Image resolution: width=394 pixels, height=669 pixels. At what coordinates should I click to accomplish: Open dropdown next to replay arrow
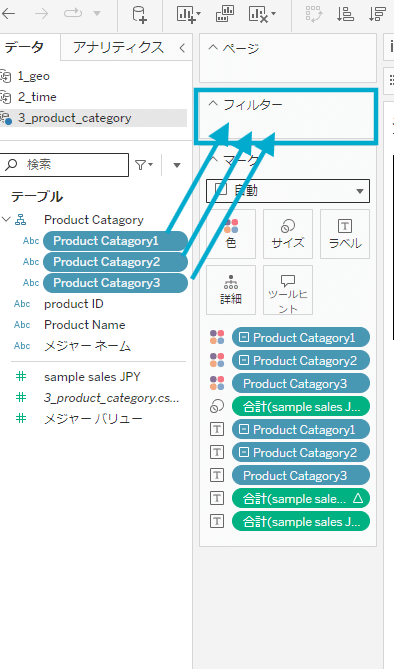[97, 14]
